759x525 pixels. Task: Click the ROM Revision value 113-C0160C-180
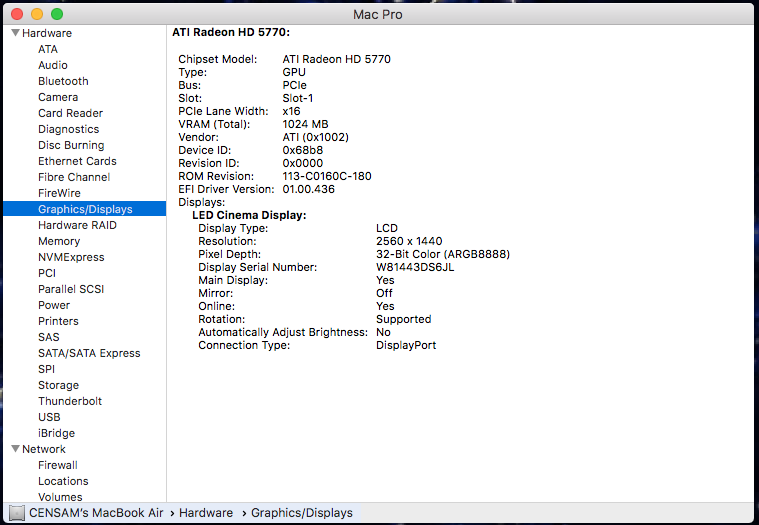click(327, 176)
